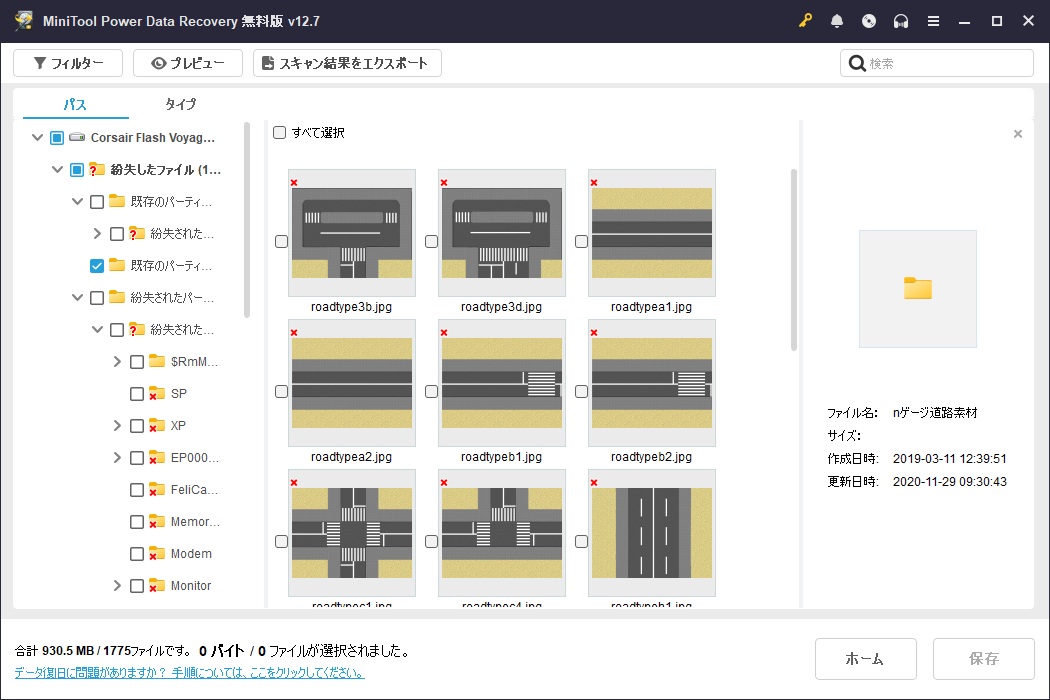Open the data recovery help link at the bottom
The image size is (1050, 700).
click(189, 673)
